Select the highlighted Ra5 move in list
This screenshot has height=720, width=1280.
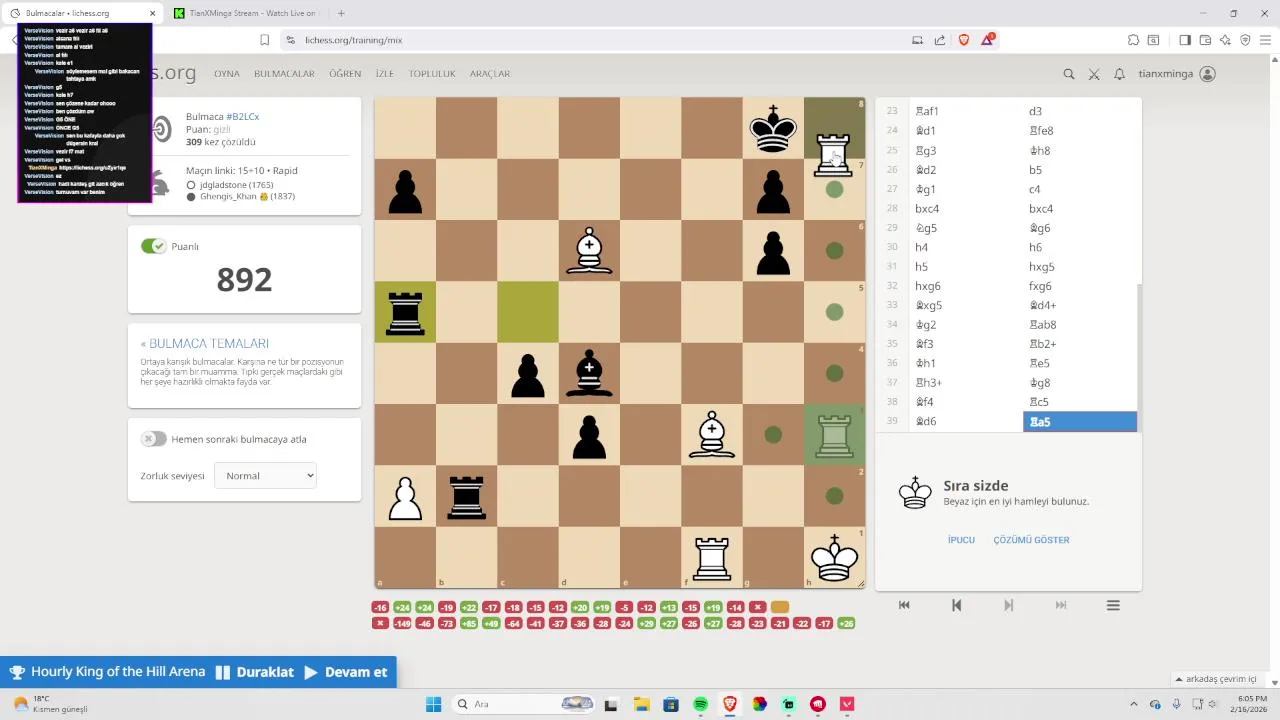(1080, 421)
